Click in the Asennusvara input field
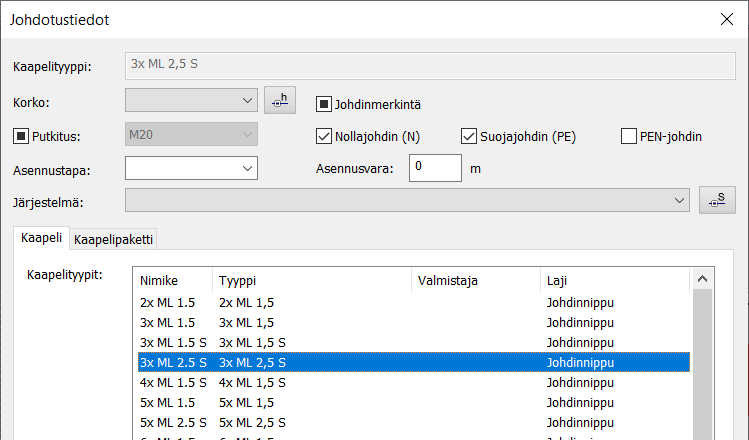 tap(435, 168)
